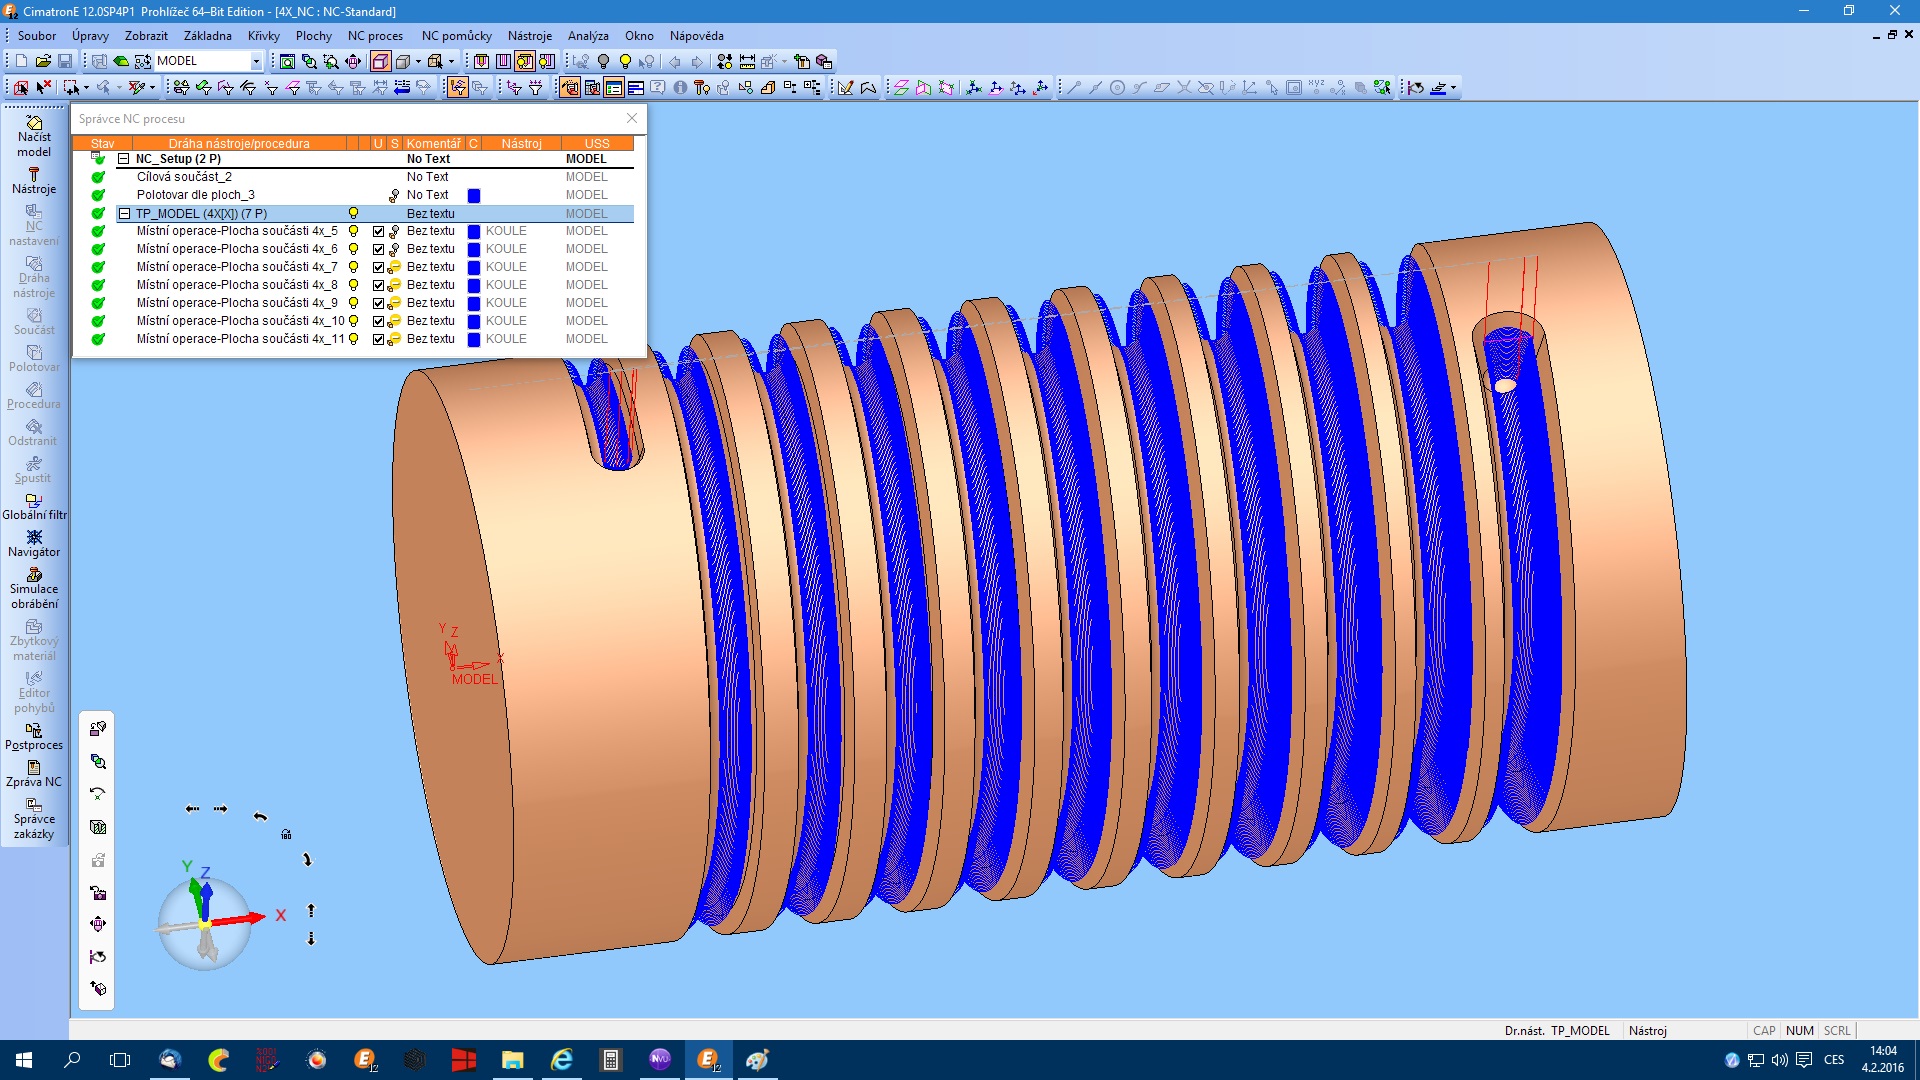
Task: Uncheck the checkbox for operation 4x_6
Action: click(378, 249)
